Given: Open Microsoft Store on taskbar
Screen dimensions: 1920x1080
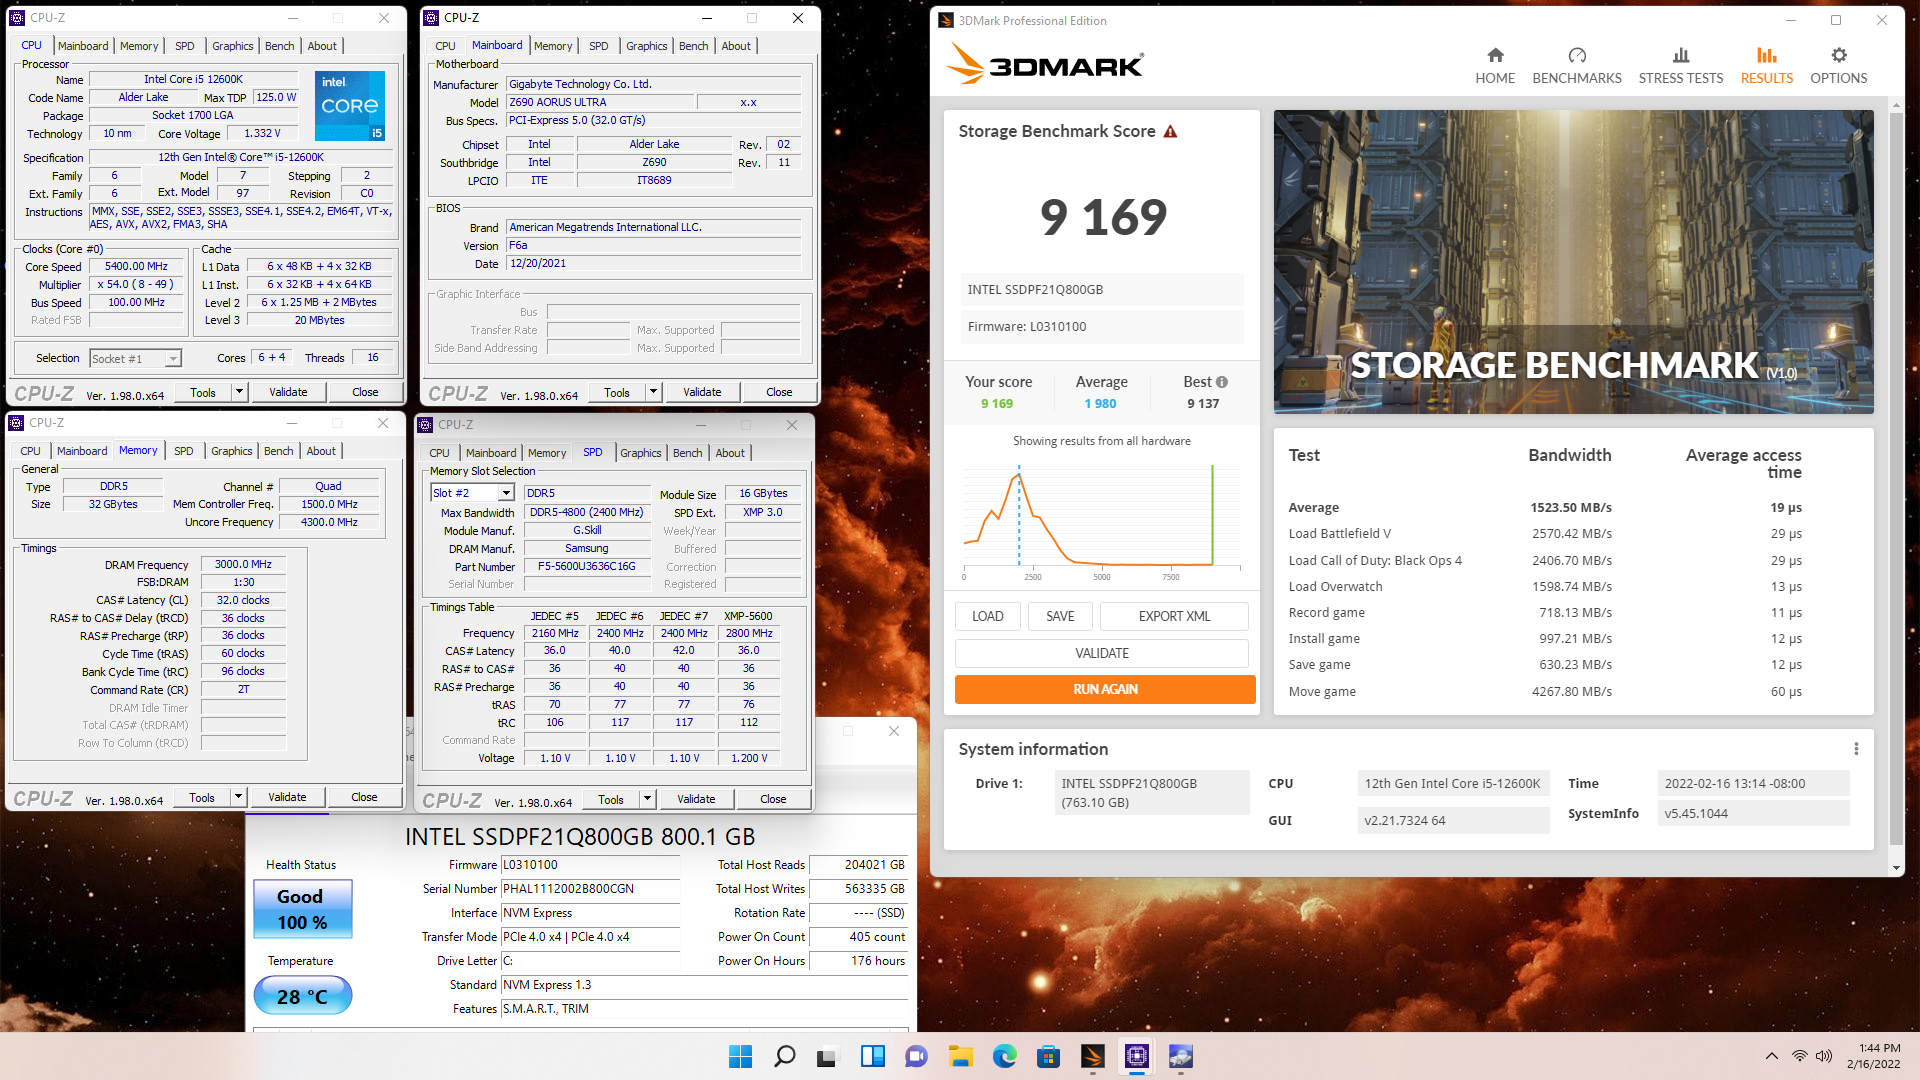Looking at the screenshot, I should 1048,1056.
